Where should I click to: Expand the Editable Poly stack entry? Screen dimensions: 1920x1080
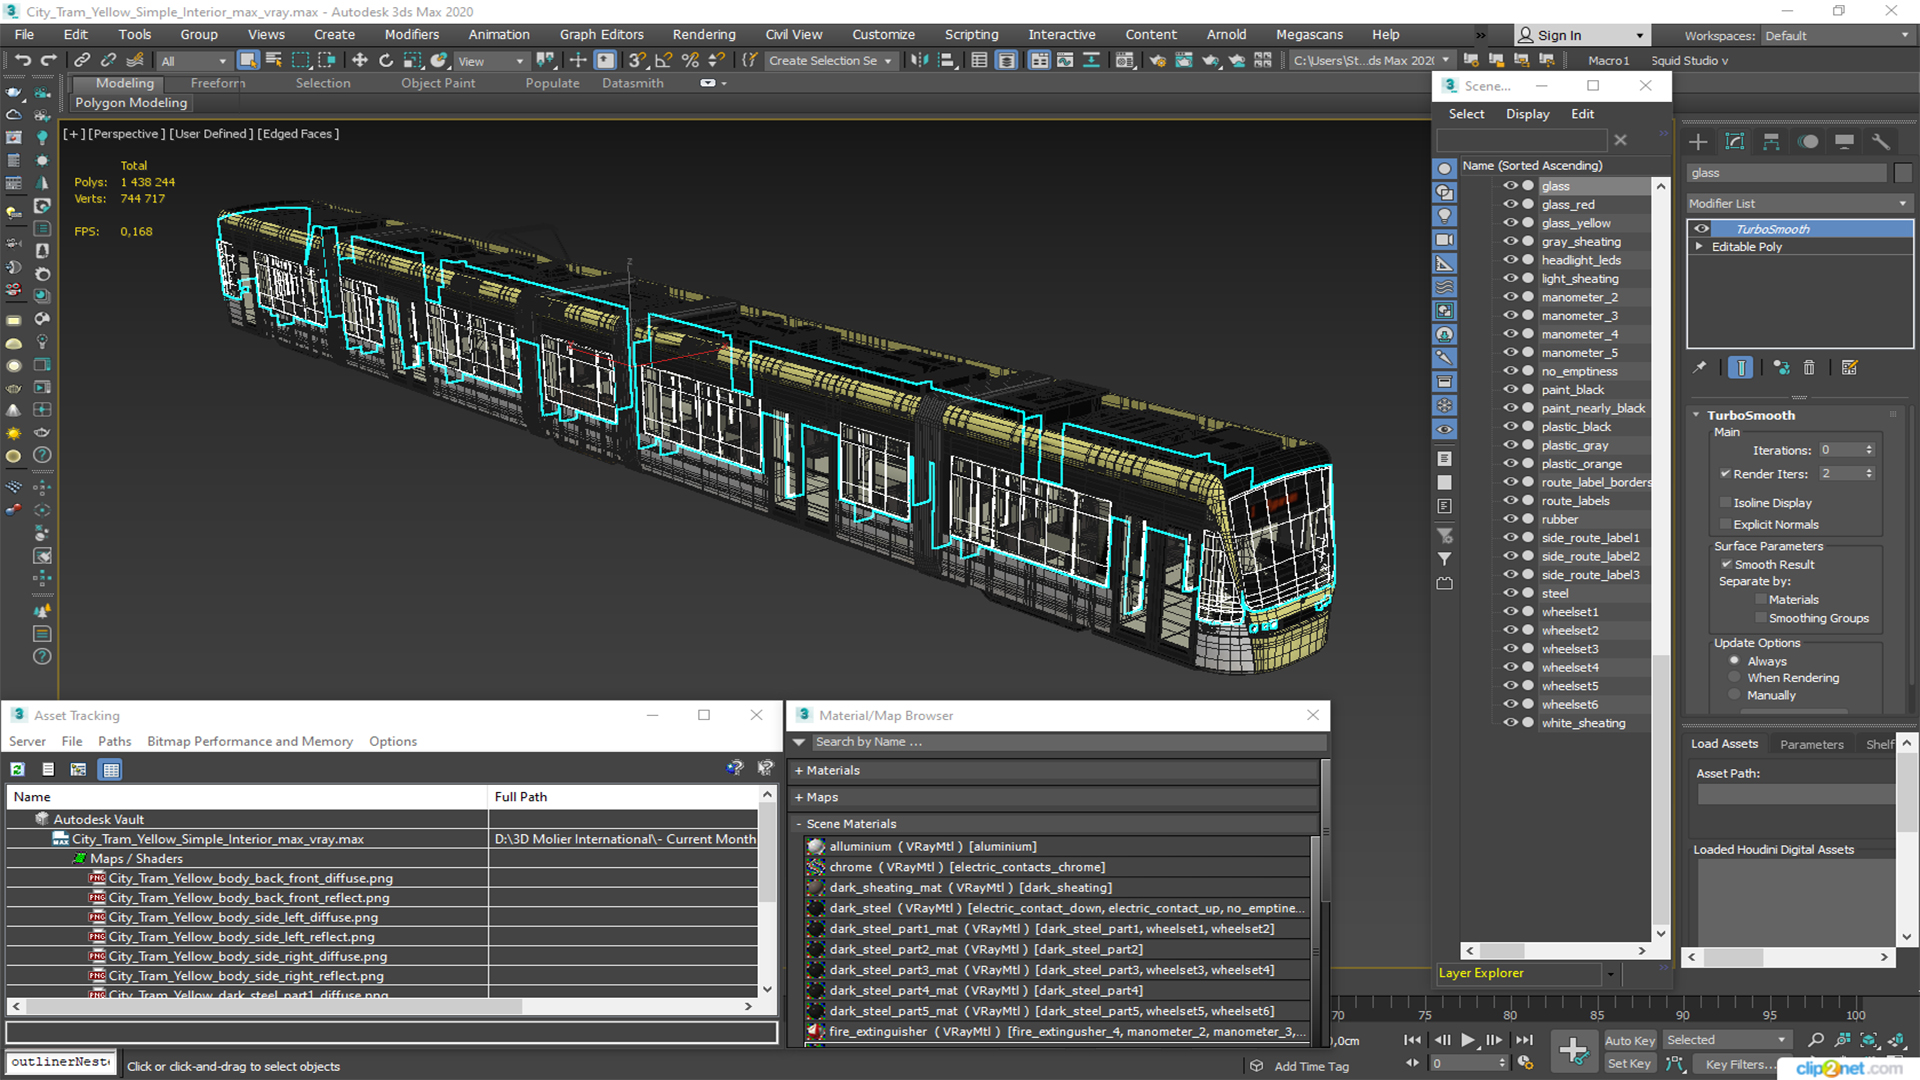point(1699,247)
